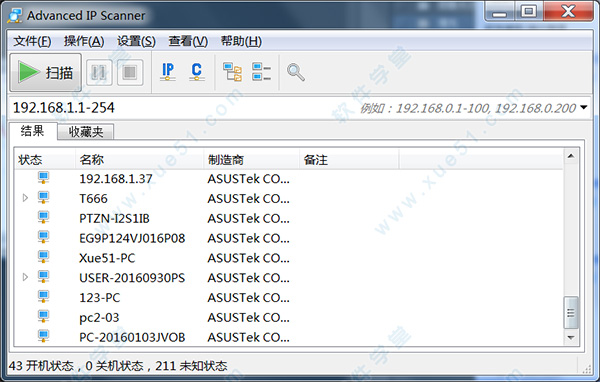Sort by the 状态 column header
This screenshot has height=382, width=600.
tap(45, 160)
